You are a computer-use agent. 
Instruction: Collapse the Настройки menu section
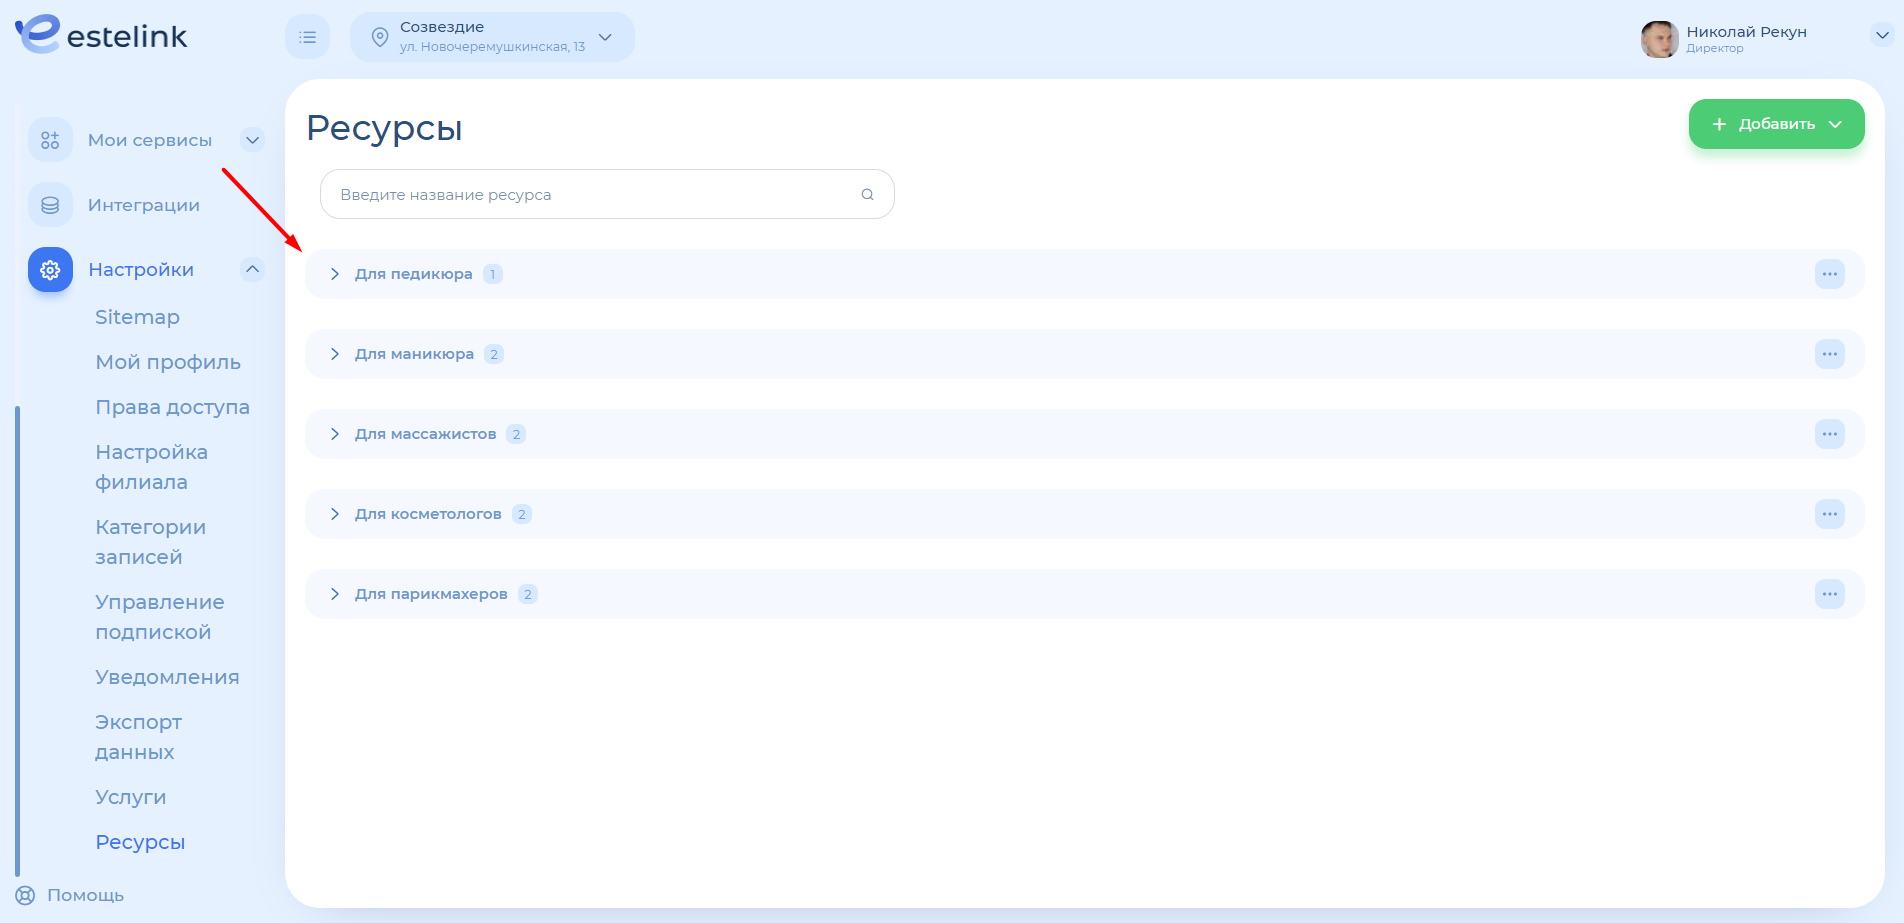pos(253,269)
